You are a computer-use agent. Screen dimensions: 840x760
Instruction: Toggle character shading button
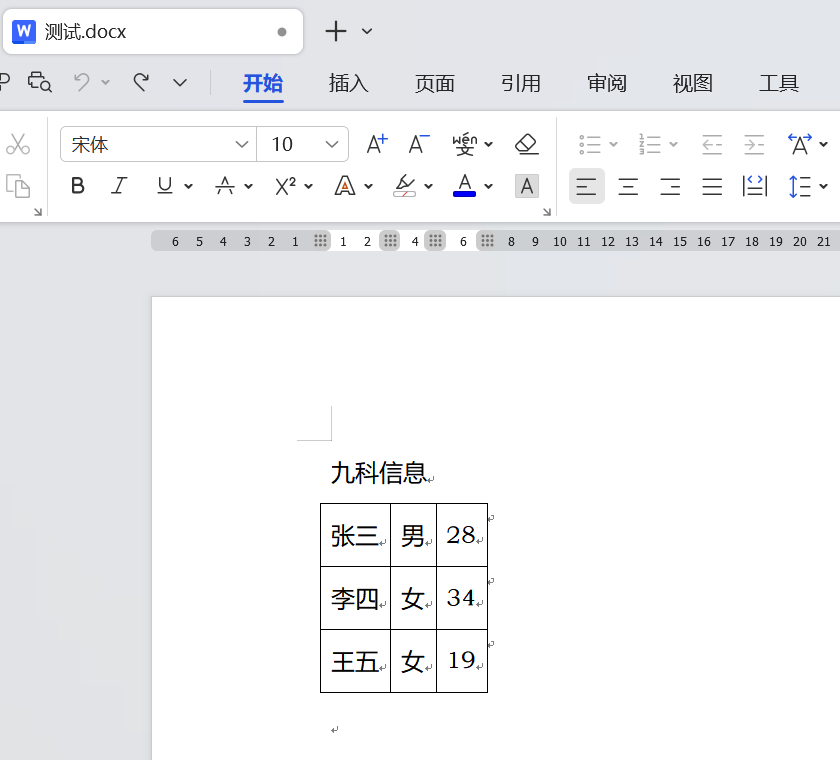click(527, 186)
